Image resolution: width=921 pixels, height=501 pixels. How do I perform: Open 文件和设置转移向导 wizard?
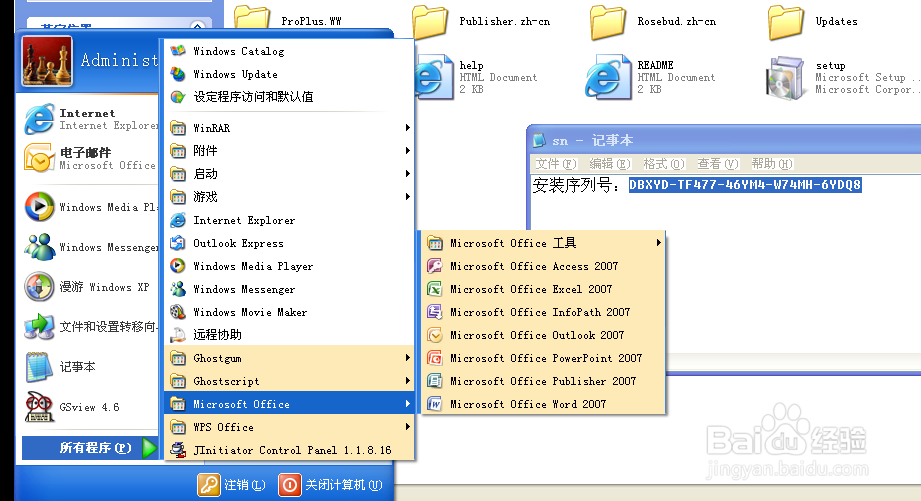coord(90,327)
